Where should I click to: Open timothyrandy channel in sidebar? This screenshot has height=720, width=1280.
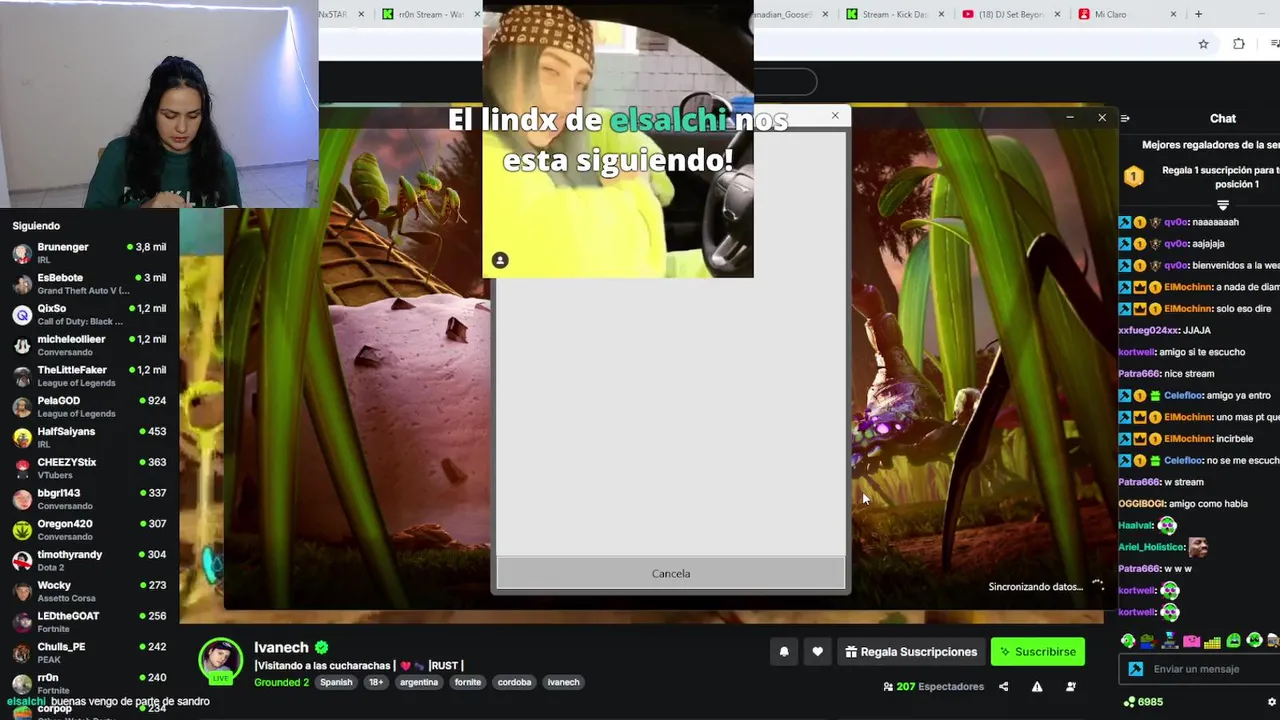[x=90, y=560]
